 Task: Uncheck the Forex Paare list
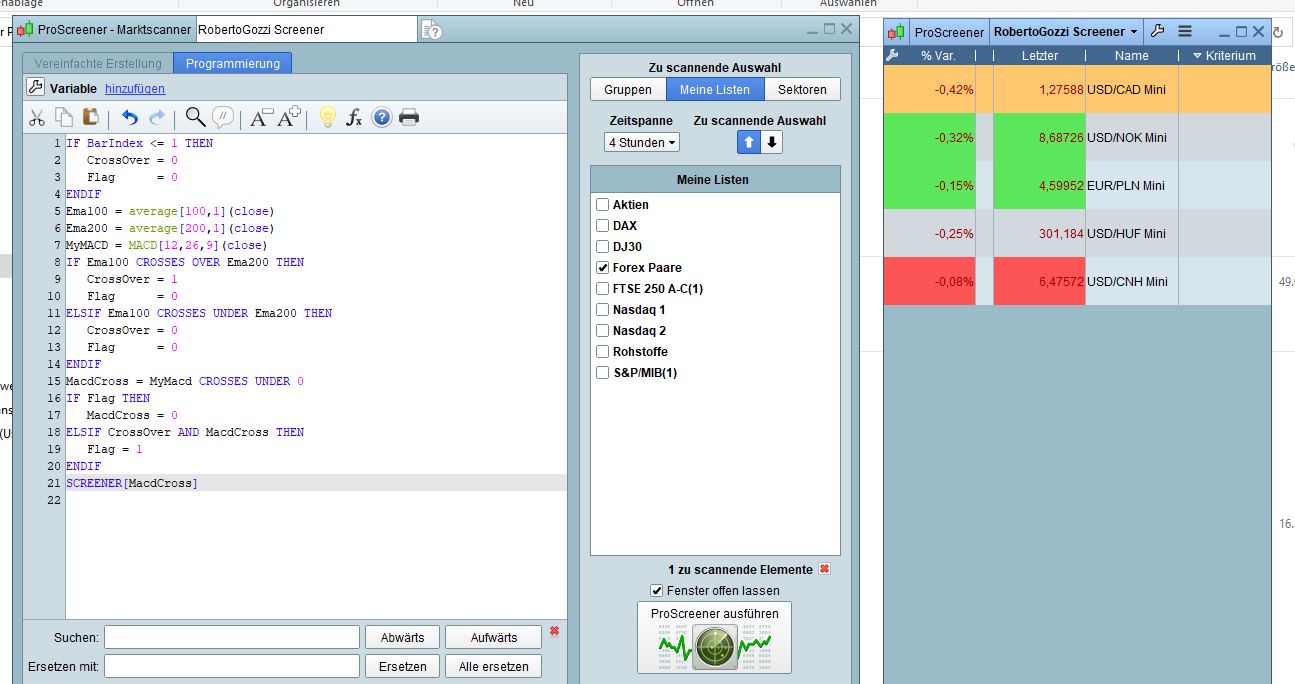pyautogui.click(x=602, y=267)
